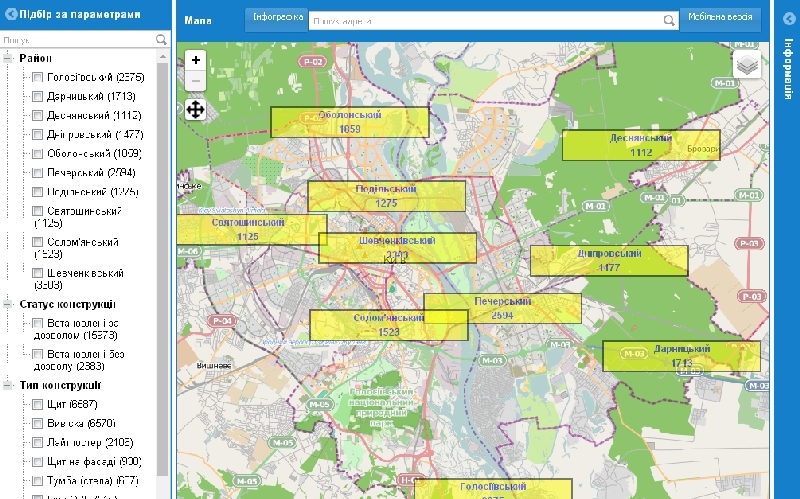This screenshot has height=499, width=800.
Task: Click the Шевченківський map box
Action: (x=397, y=248)
